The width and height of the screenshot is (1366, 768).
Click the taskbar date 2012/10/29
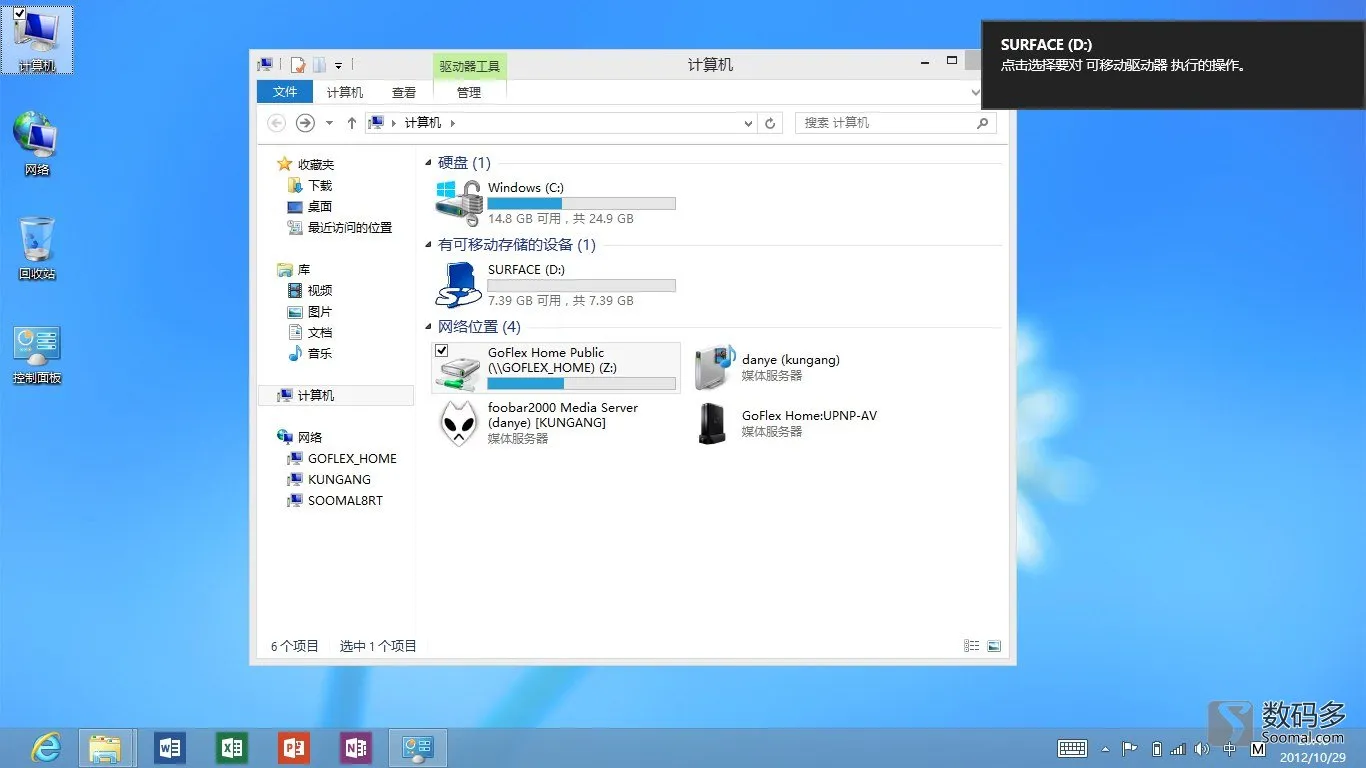(x=1312, y=758)
